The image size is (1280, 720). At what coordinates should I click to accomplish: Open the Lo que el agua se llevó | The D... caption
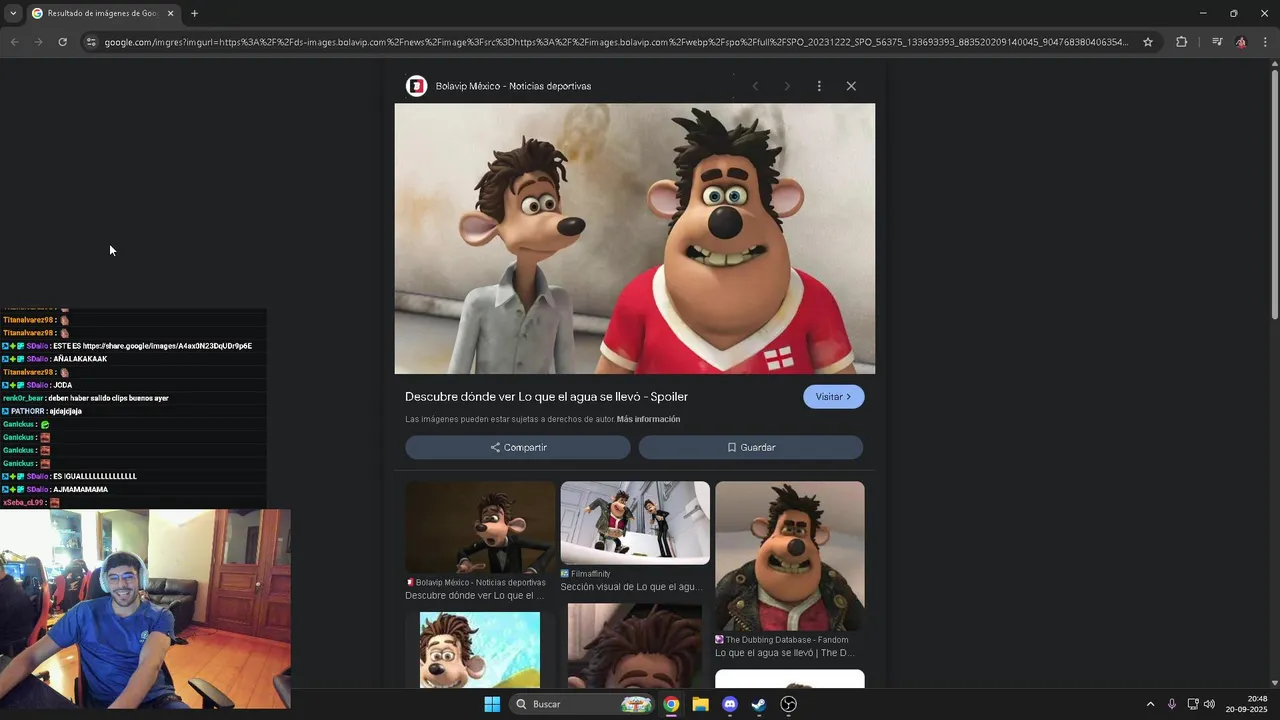point(784,653)
